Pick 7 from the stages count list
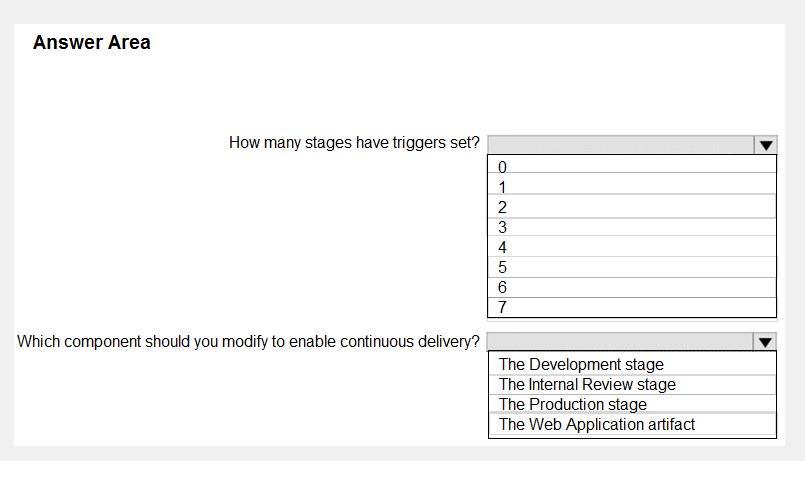 click(x=632, y=307)
